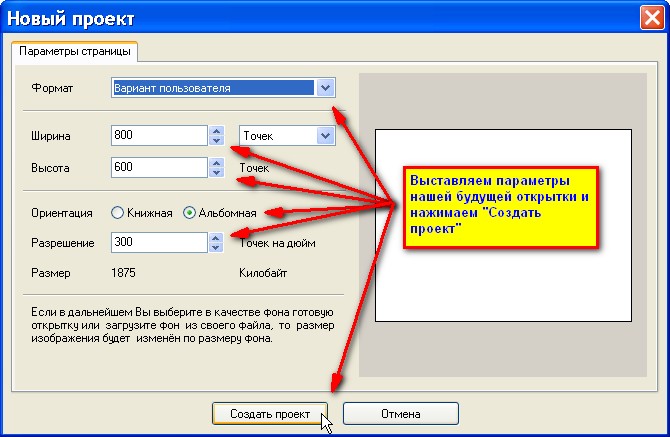Image resolution: width=670 pixels, height=437 pixels.
Task: Click the Создать проект button
Action: click(x=270, y=414)
